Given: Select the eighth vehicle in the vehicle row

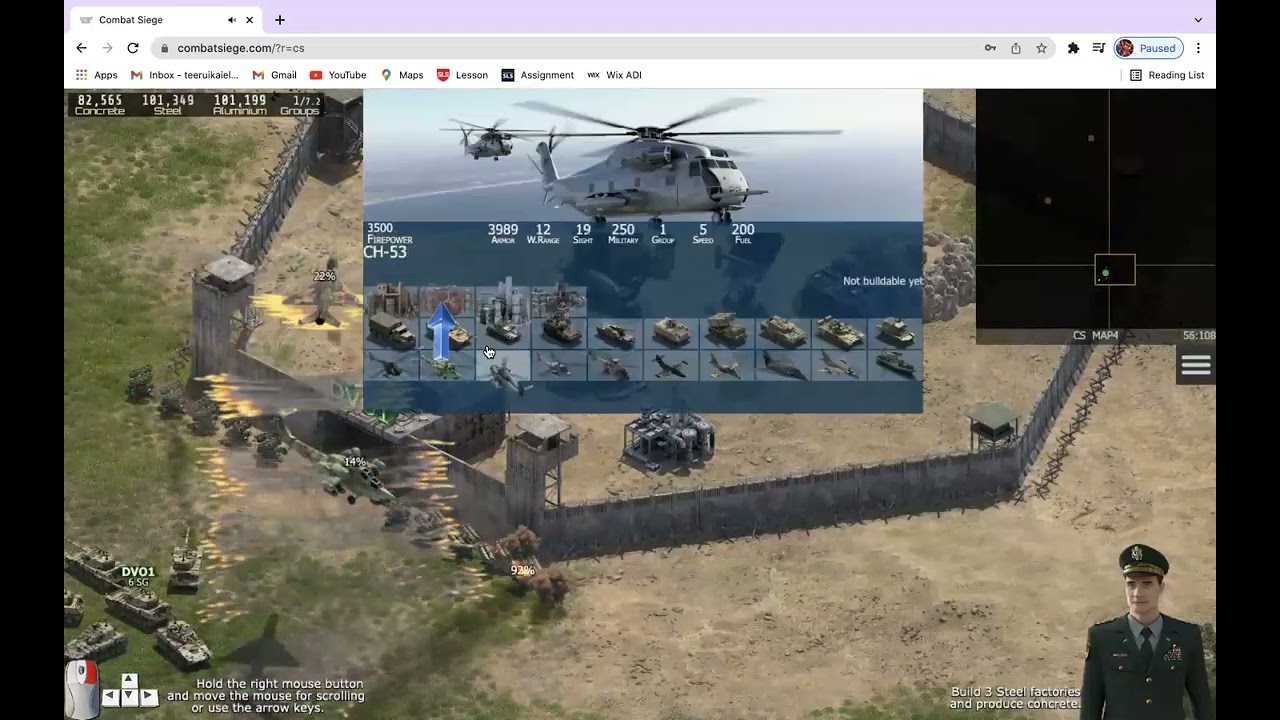Looking at the screenshot, I should [x=783, y=332].
